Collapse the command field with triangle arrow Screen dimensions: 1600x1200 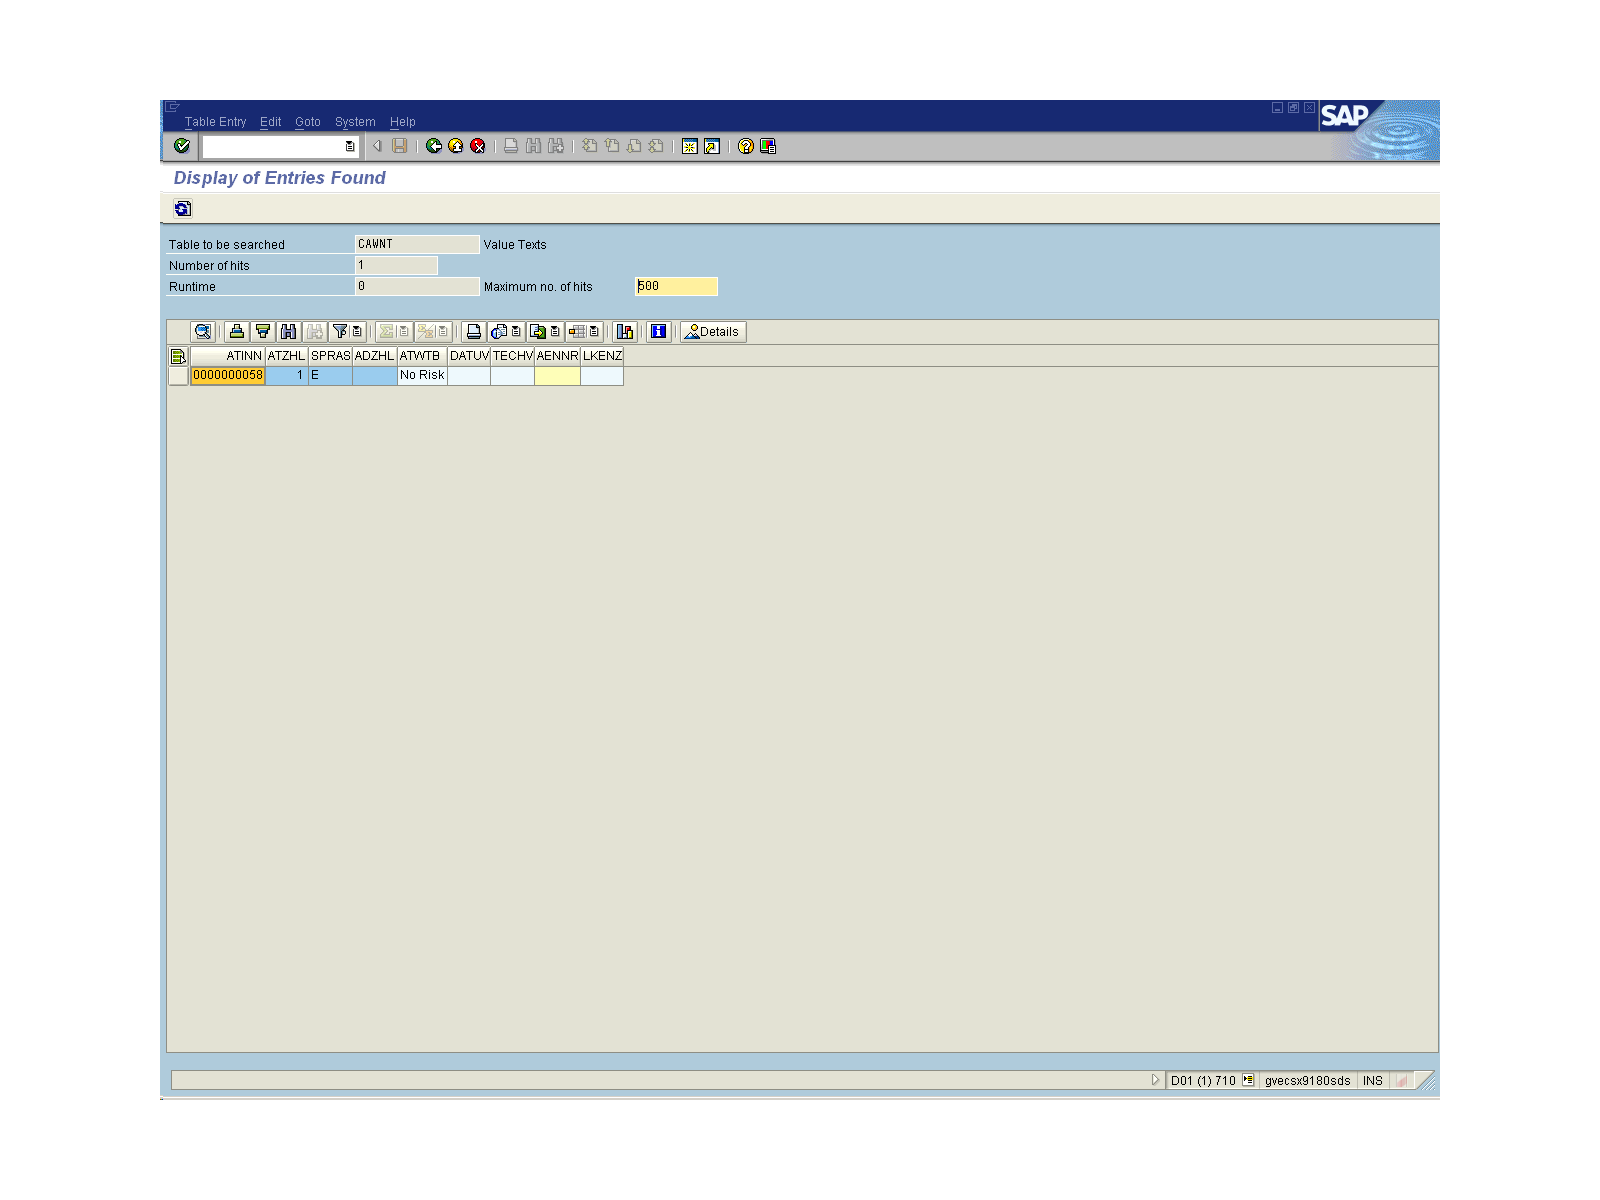coord(377,146)
